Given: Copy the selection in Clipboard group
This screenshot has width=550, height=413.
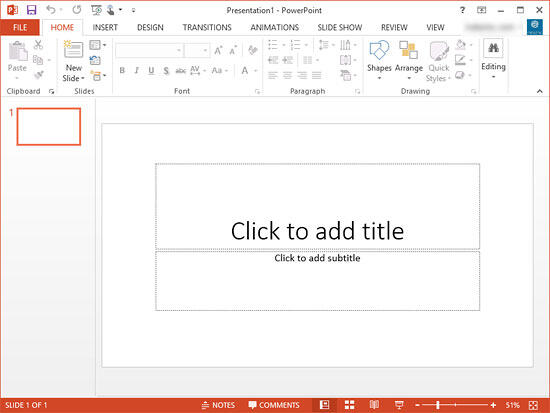Looking at the screenshot, I should point(38,60).
